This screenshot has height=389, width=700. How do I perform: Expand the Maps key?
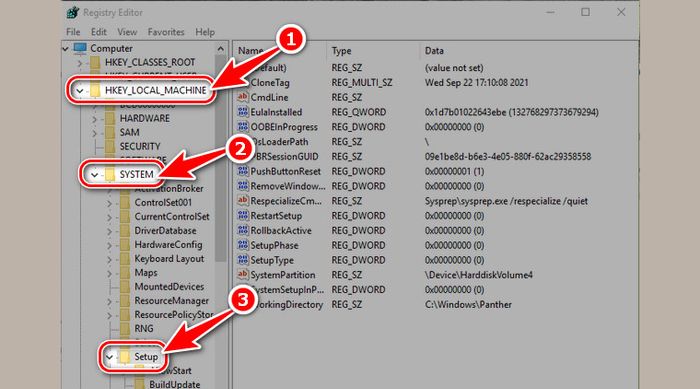pos(109,273)
